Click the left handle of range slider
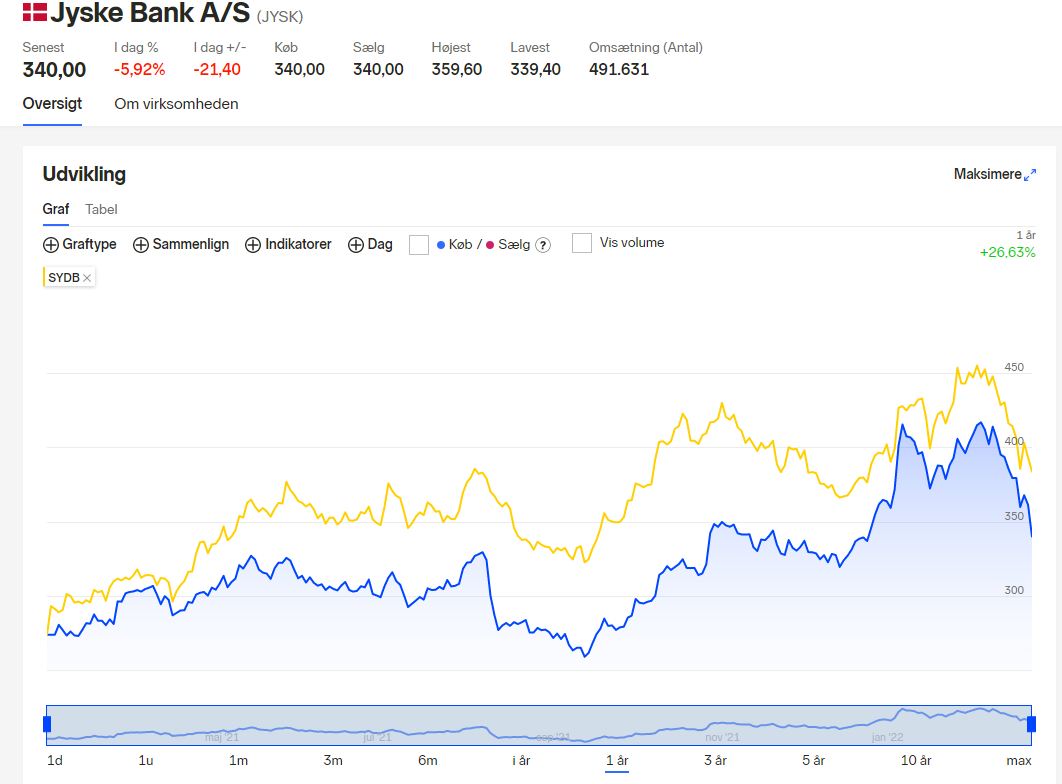Viewport: 1062px width, 784px height. click(47, 724)
